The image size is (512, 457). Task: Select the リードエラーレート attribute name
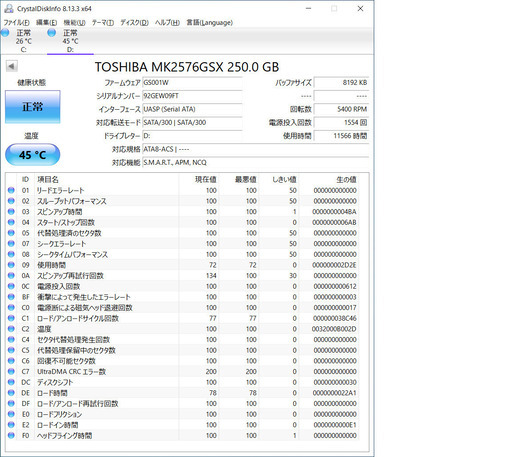coord(61,190)
